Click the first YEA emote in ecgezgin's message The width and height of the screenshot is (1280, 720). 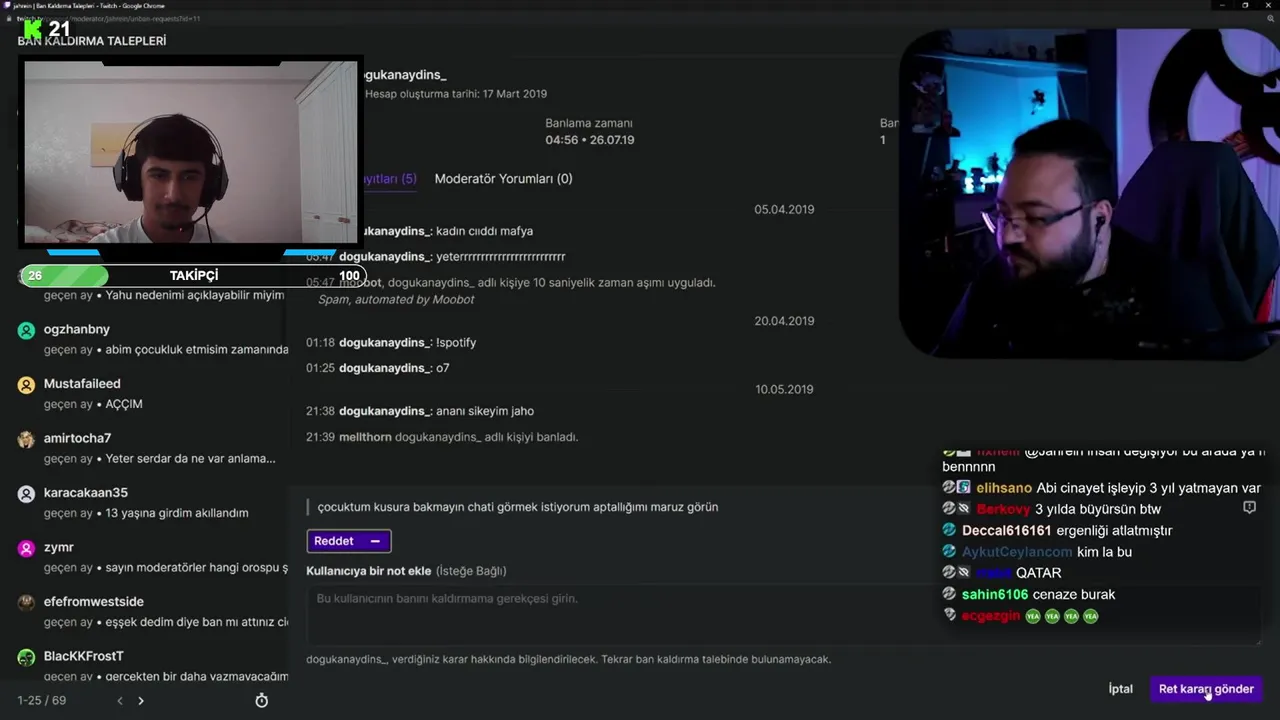coord(1033,616)
